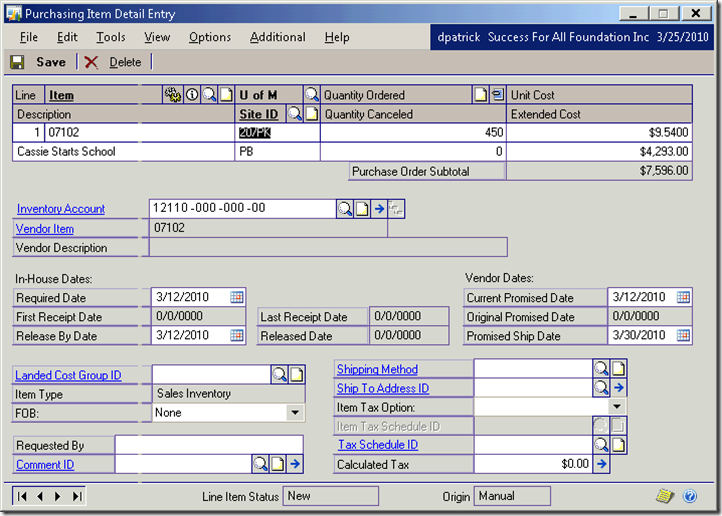Open Ship To Address ID lookup
Image resolution: width=722 pixels, height=516 pixels.
tap(601, 388)
